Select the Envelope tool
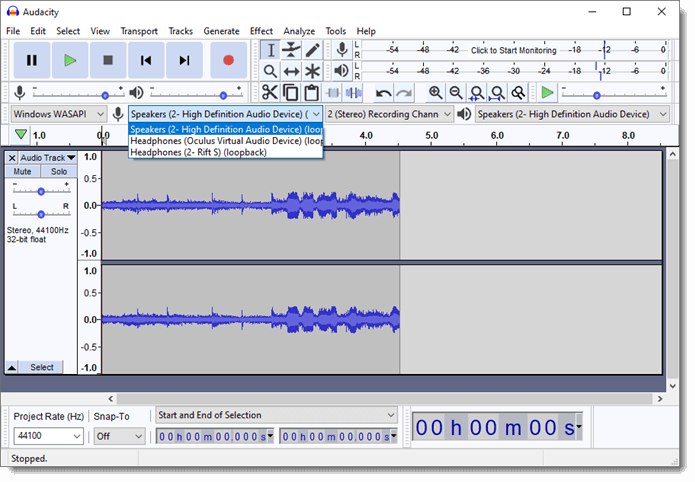Viewport: 695px width, 482px height. tap(291, 50)
